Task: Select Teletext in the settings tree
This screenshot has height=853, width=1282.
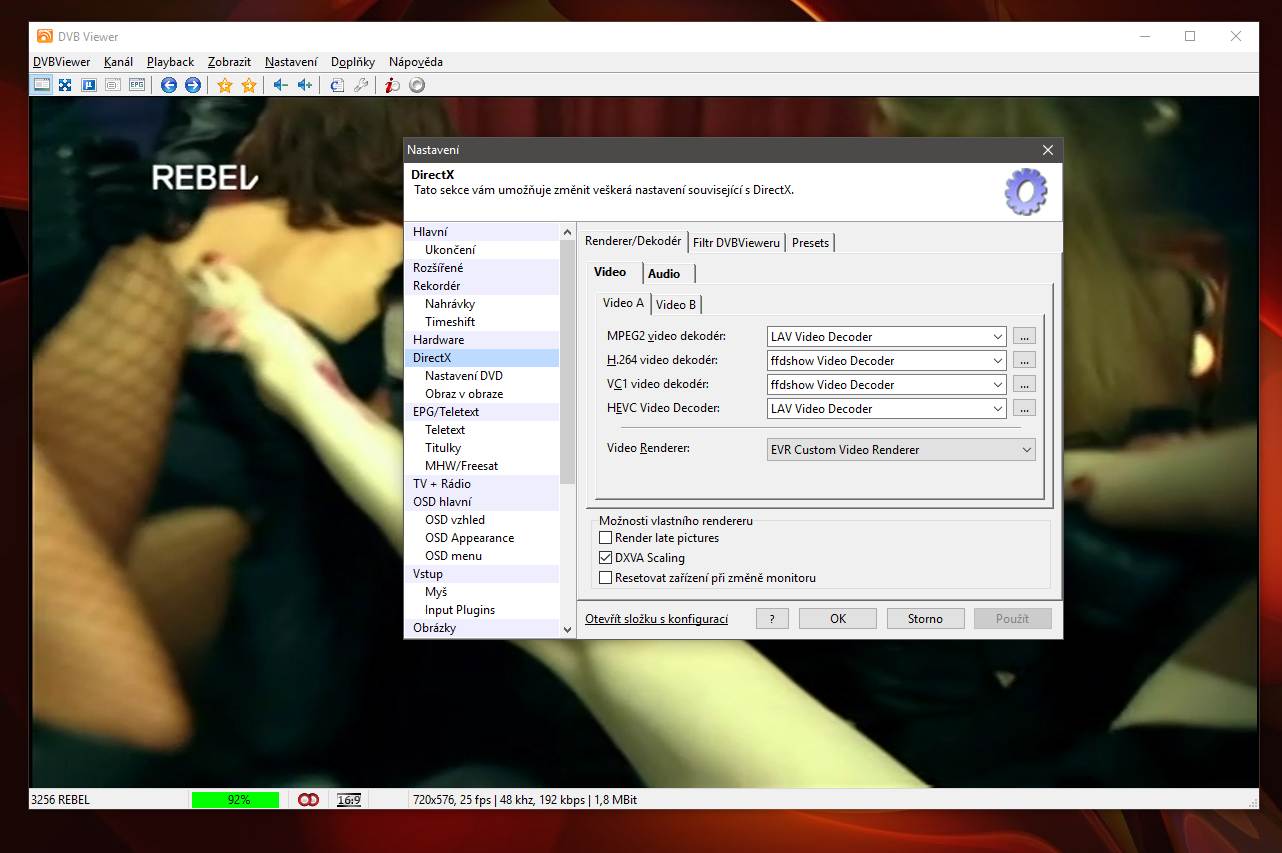Action: coord(445,430)
